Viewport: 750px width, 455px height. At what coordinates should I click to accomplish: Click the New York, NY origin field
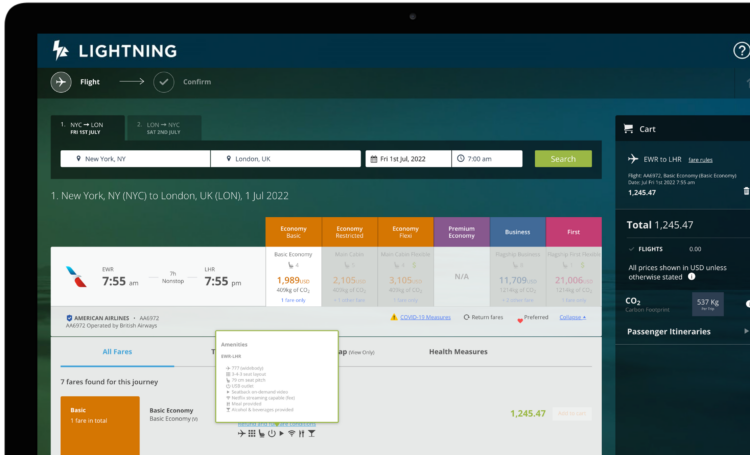135,159
